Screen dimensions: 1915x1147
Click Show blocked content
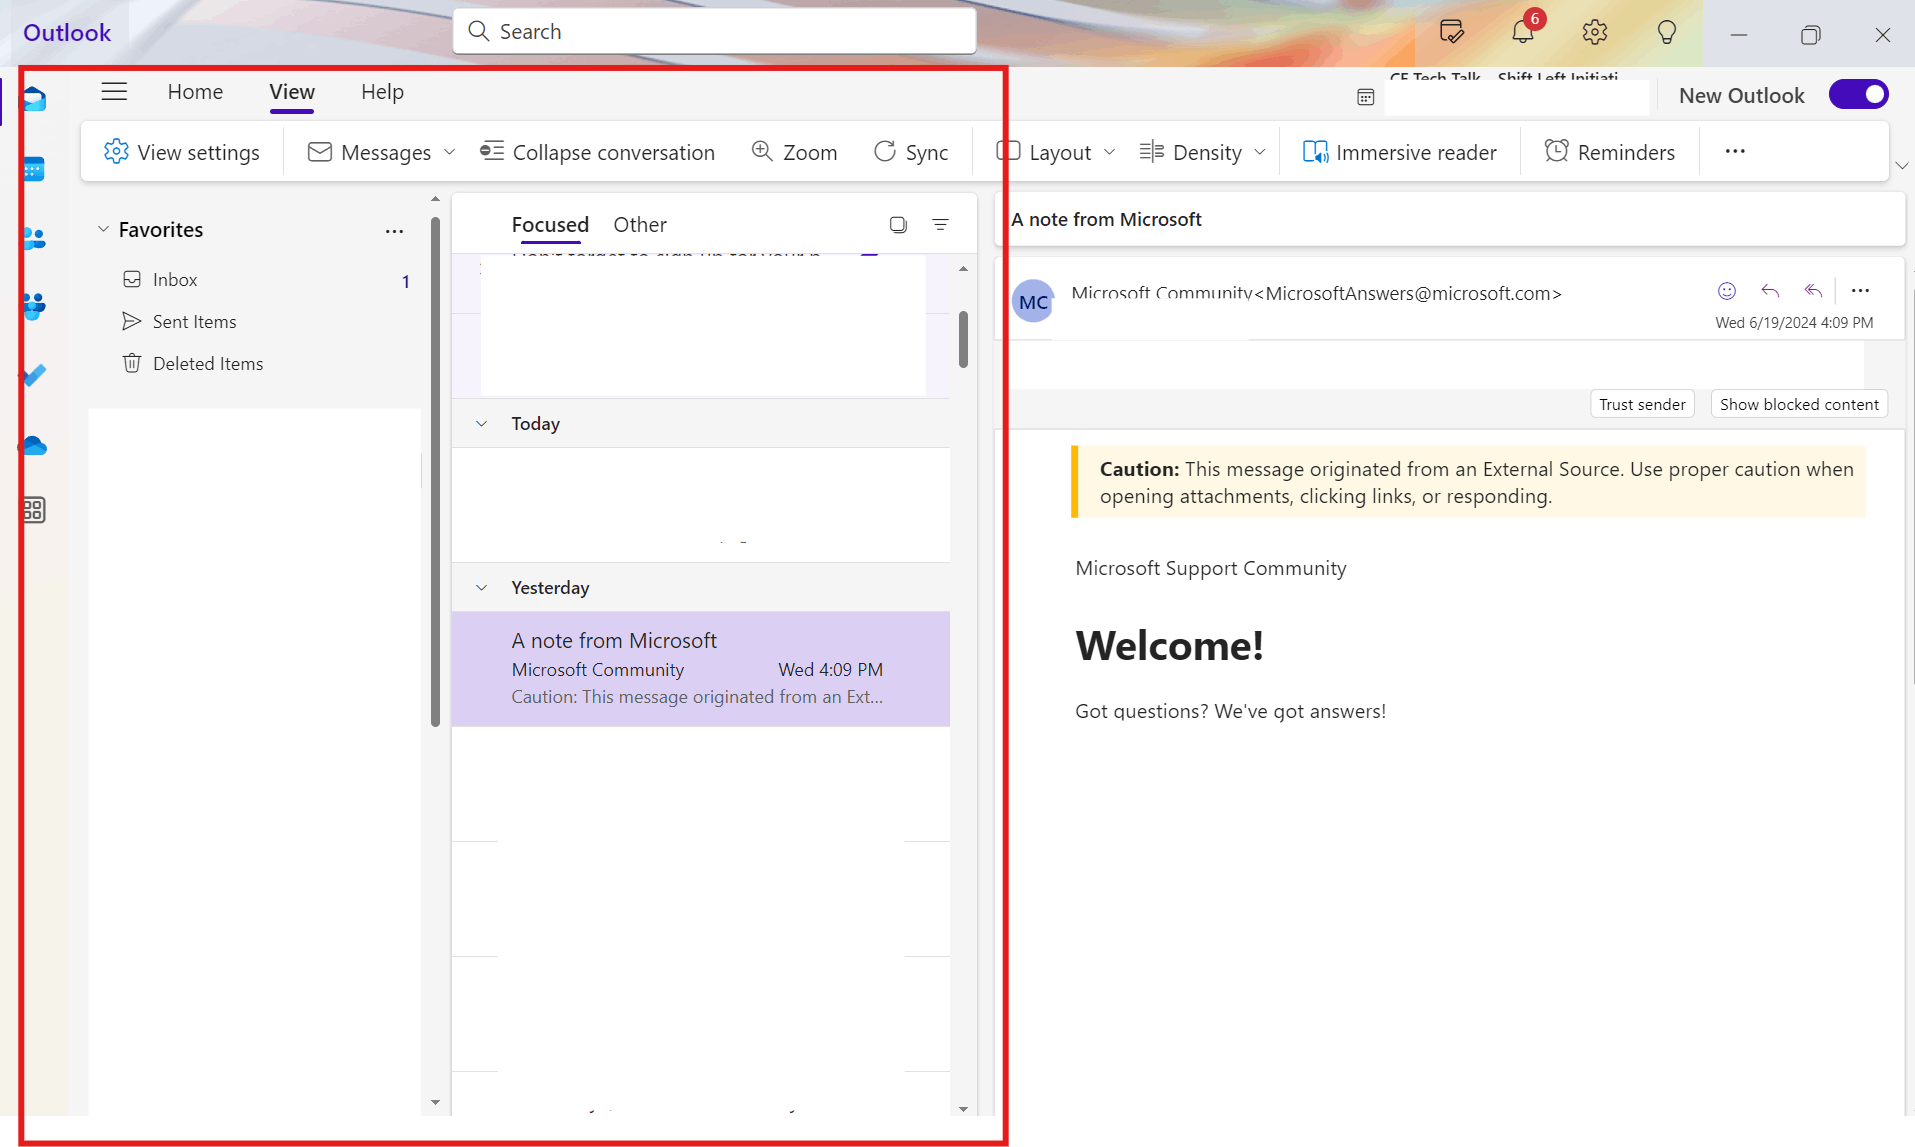[x=1799, y=404]
